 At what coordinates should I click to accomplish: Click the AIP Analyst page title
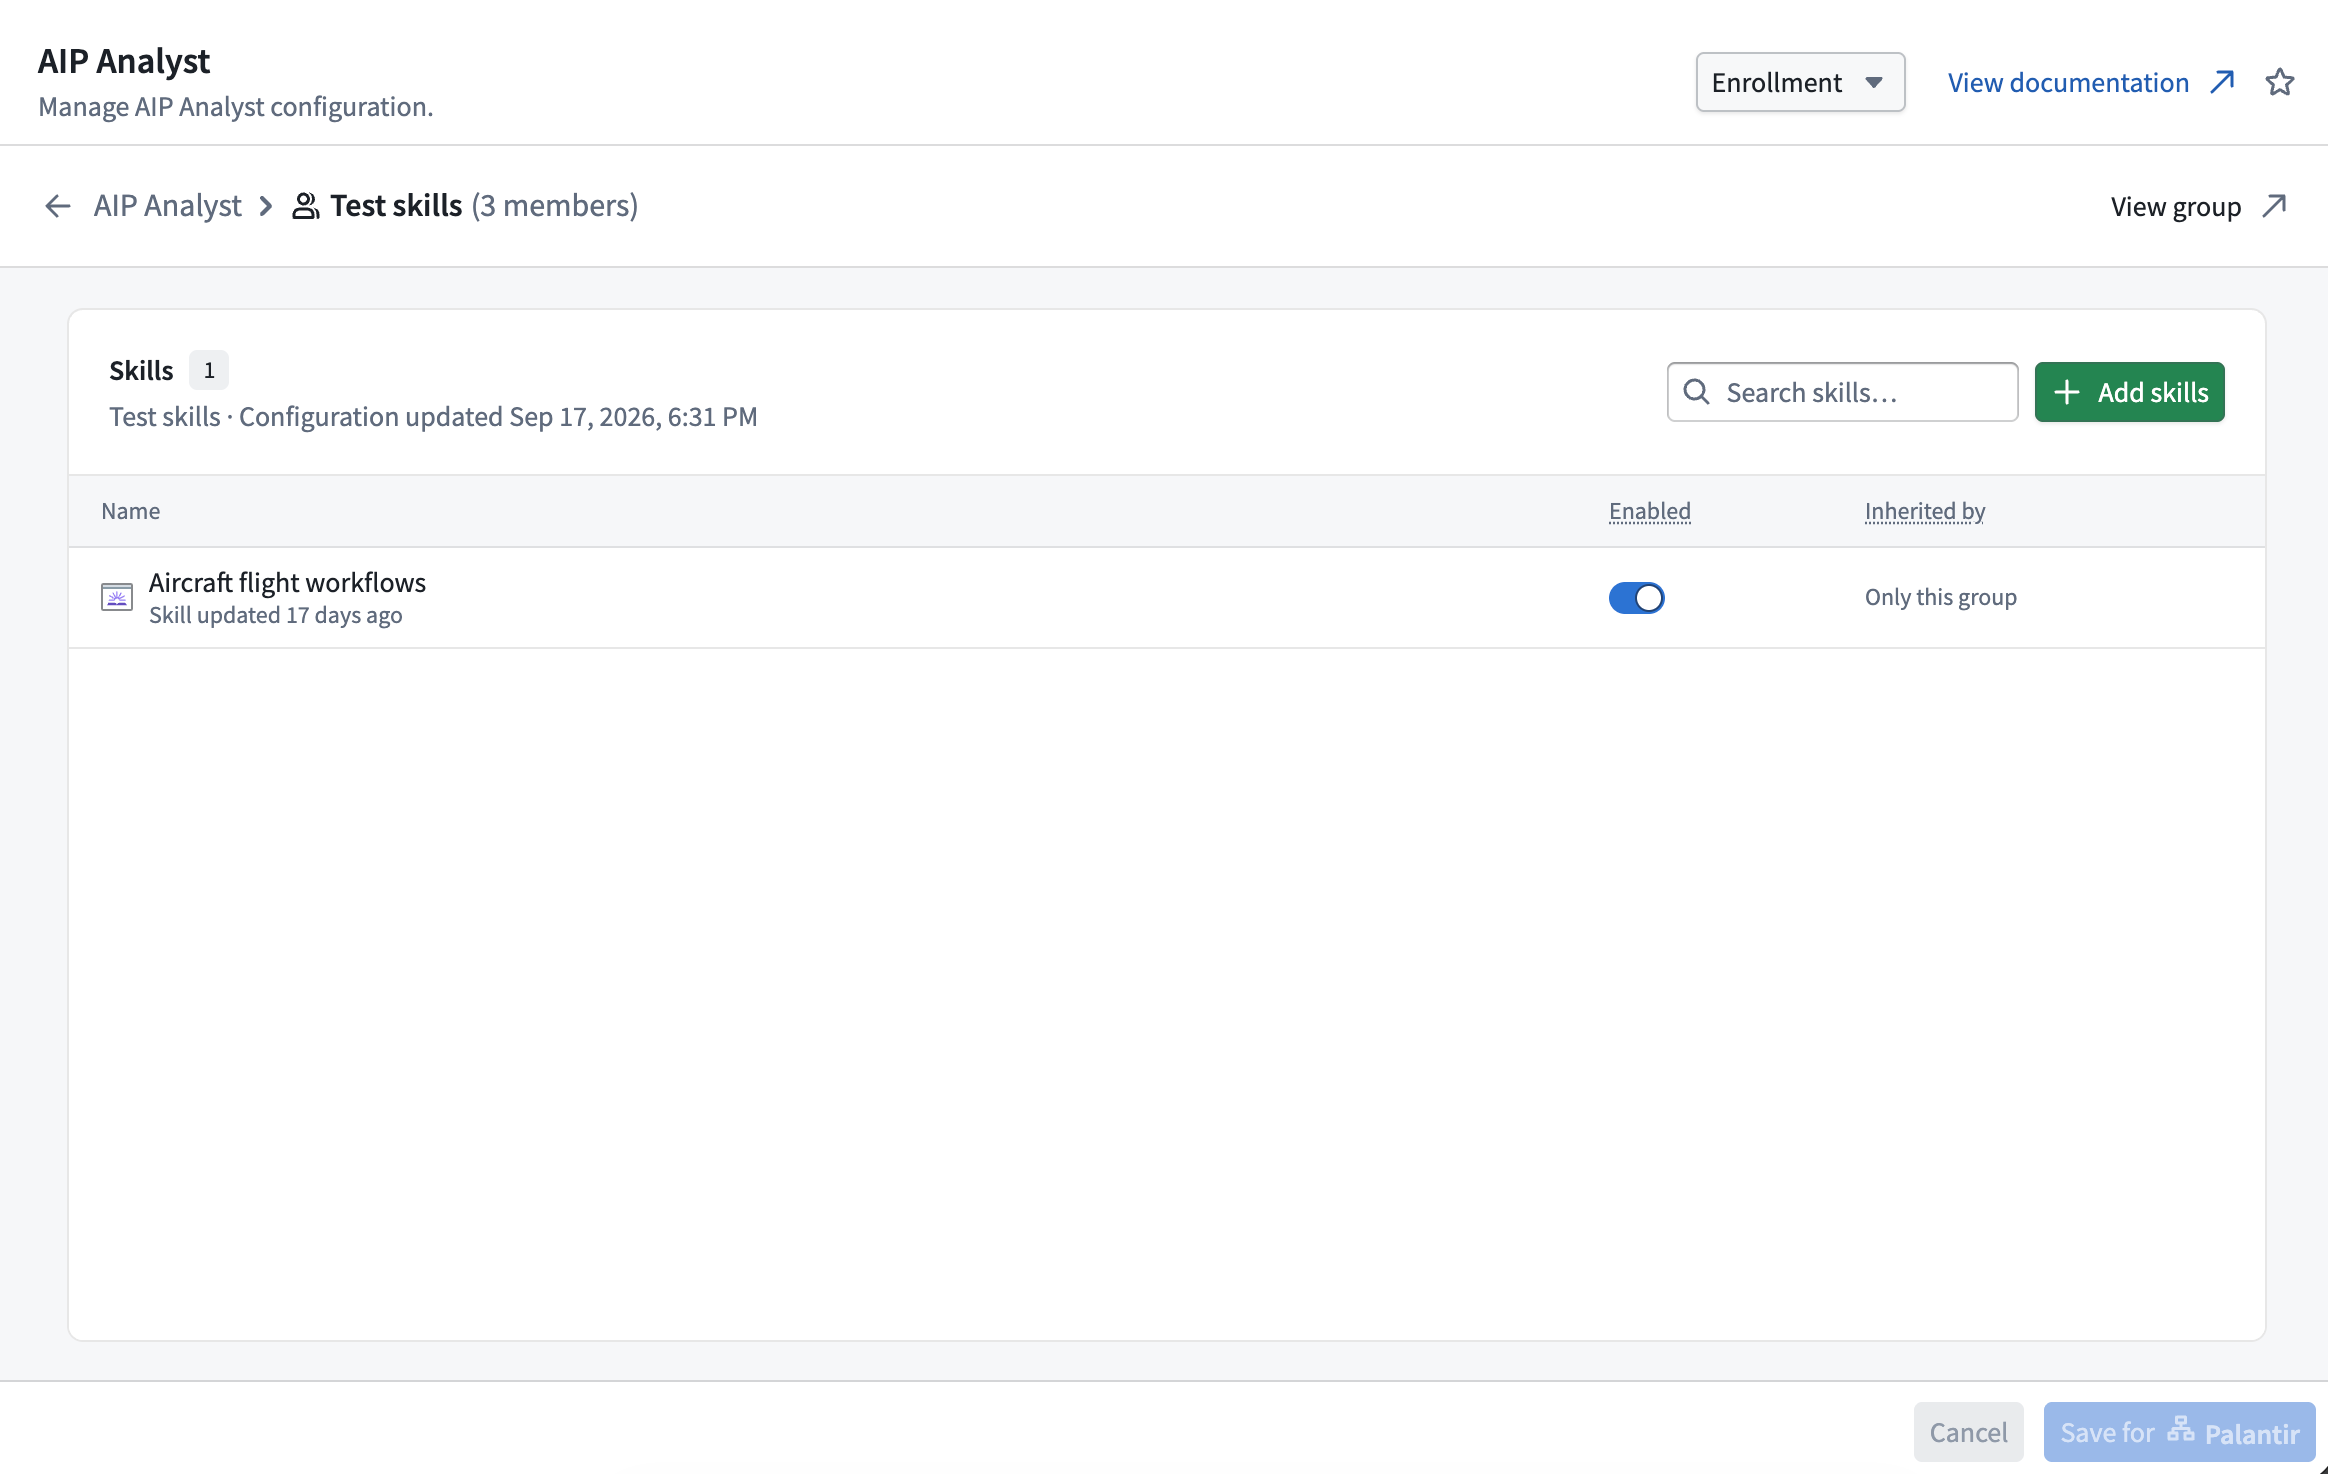[124, 61]
